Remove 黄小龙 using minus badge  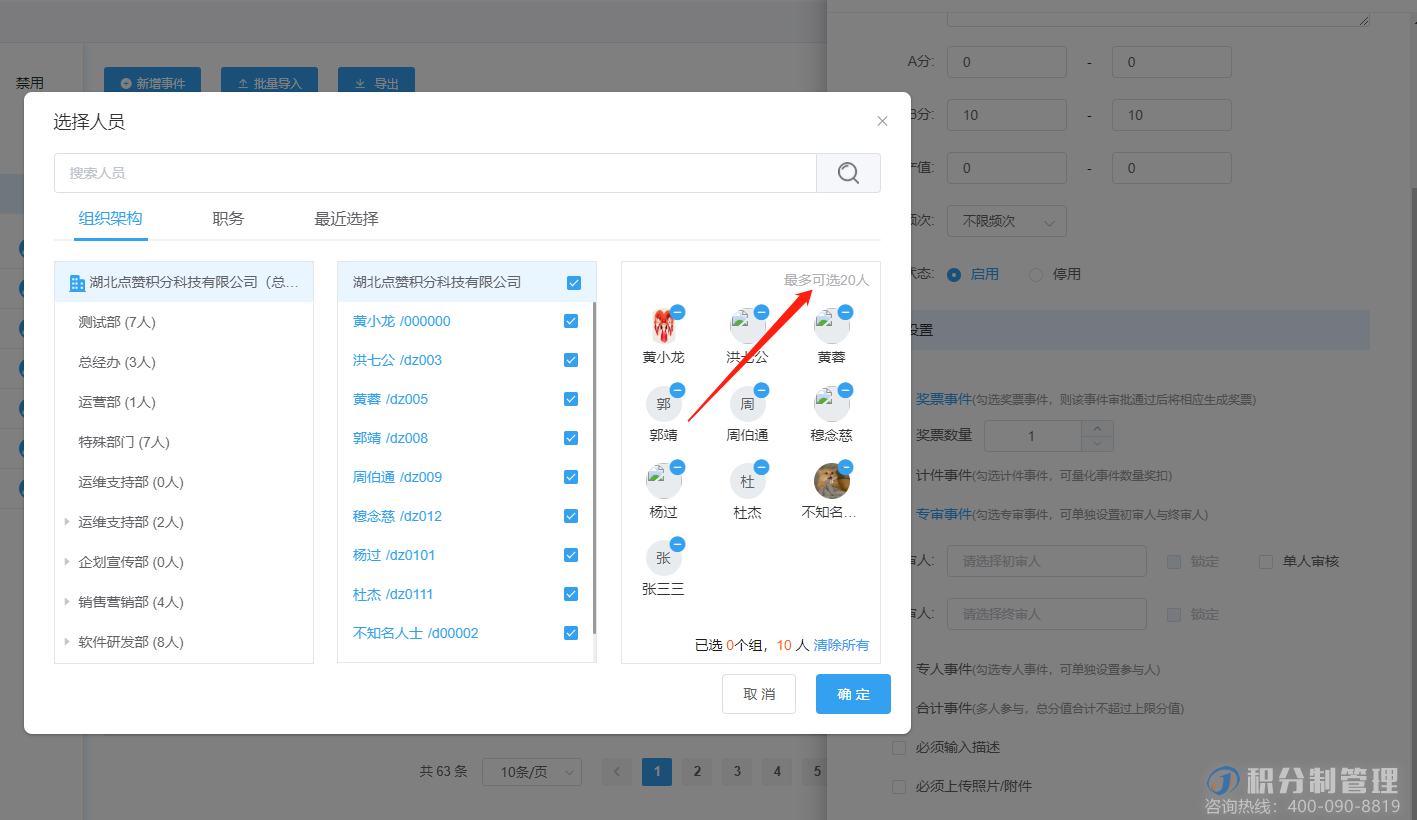click(677, 312)
